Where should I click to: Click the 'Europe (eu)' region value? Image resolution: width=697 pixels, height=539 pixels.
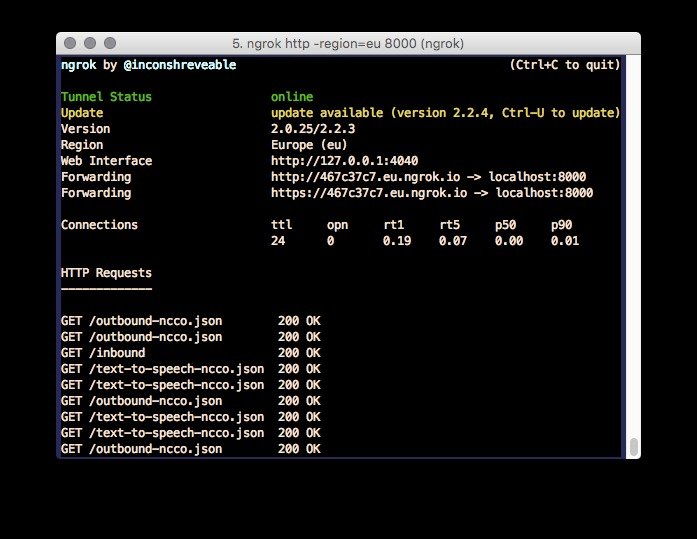[309, 145]
